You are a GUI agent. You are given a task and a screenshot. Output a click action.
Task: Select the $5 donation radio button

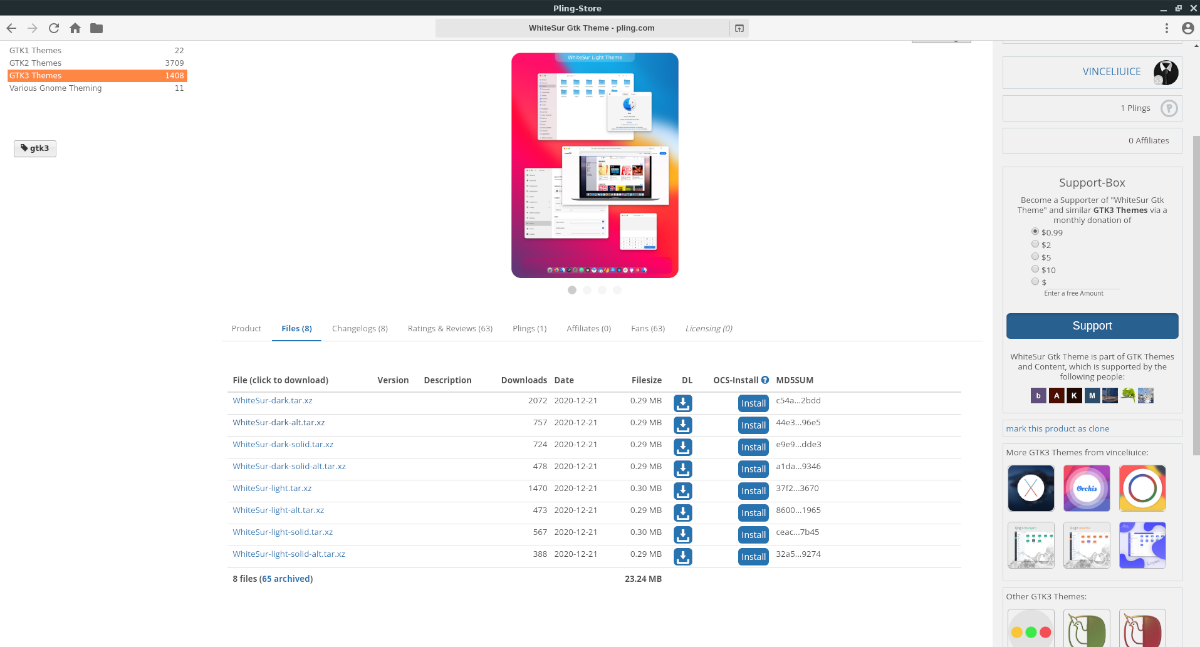(x=1035, y=256)
